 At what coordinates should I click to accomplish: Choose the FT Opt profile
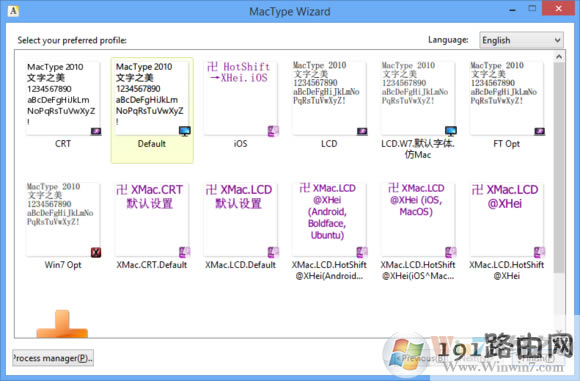pyautogui.click(x=507, y=98)
